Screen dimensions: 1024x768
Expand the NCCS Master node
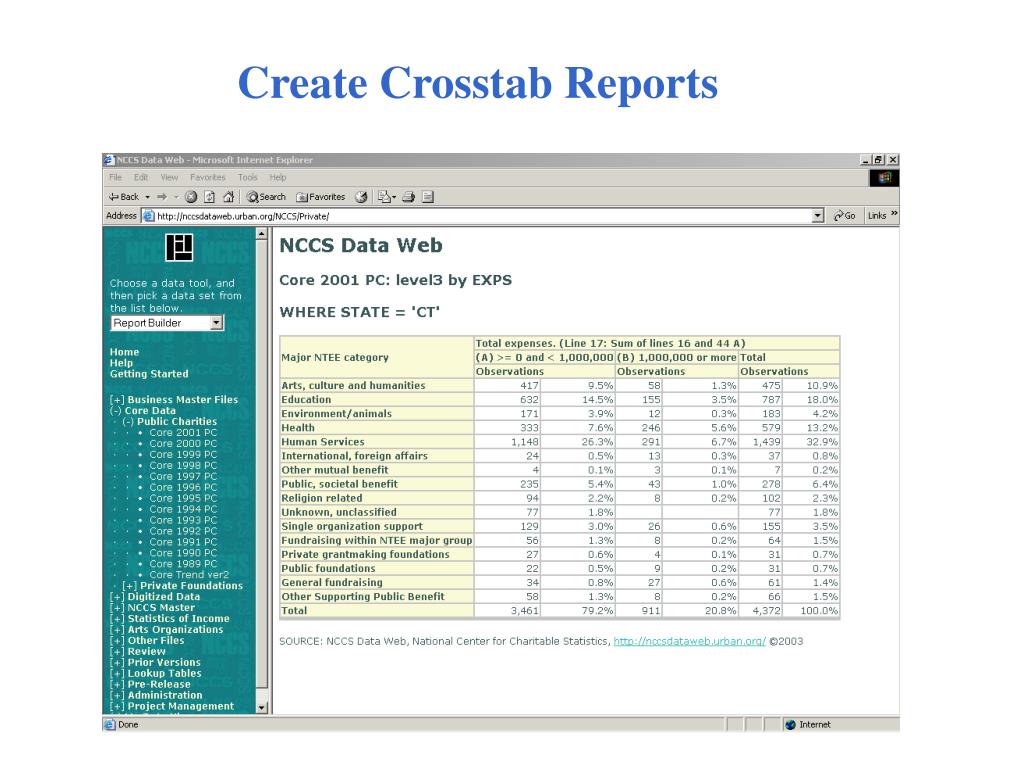(116, 607)
